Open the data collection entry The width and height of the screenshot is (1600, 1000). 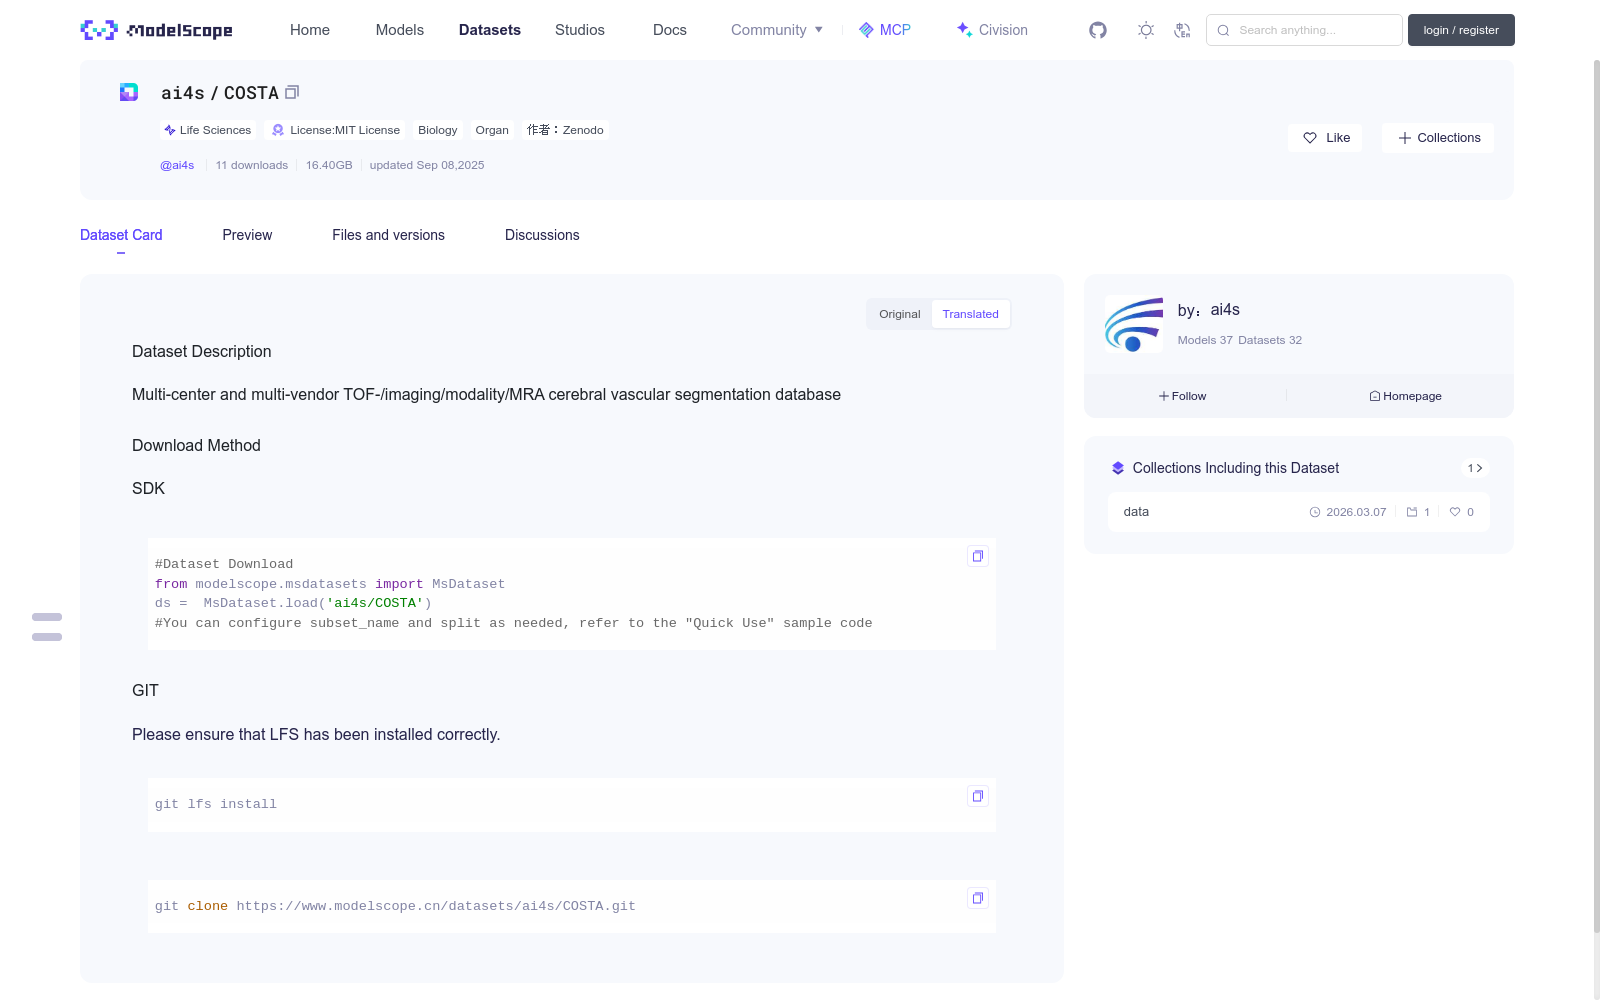(1298, 512)
